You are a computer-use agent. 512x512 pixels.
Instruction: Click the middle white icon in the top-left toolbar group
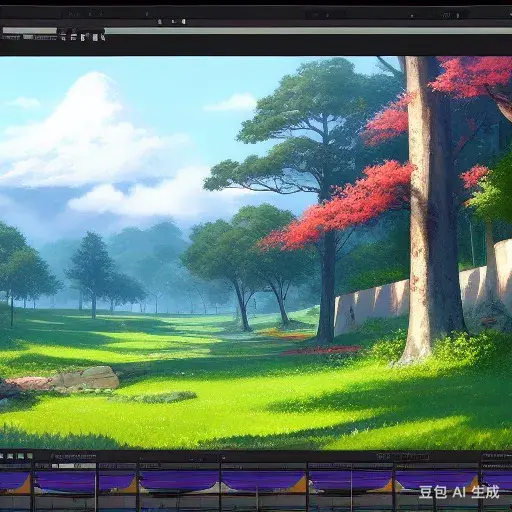point(83,37)
